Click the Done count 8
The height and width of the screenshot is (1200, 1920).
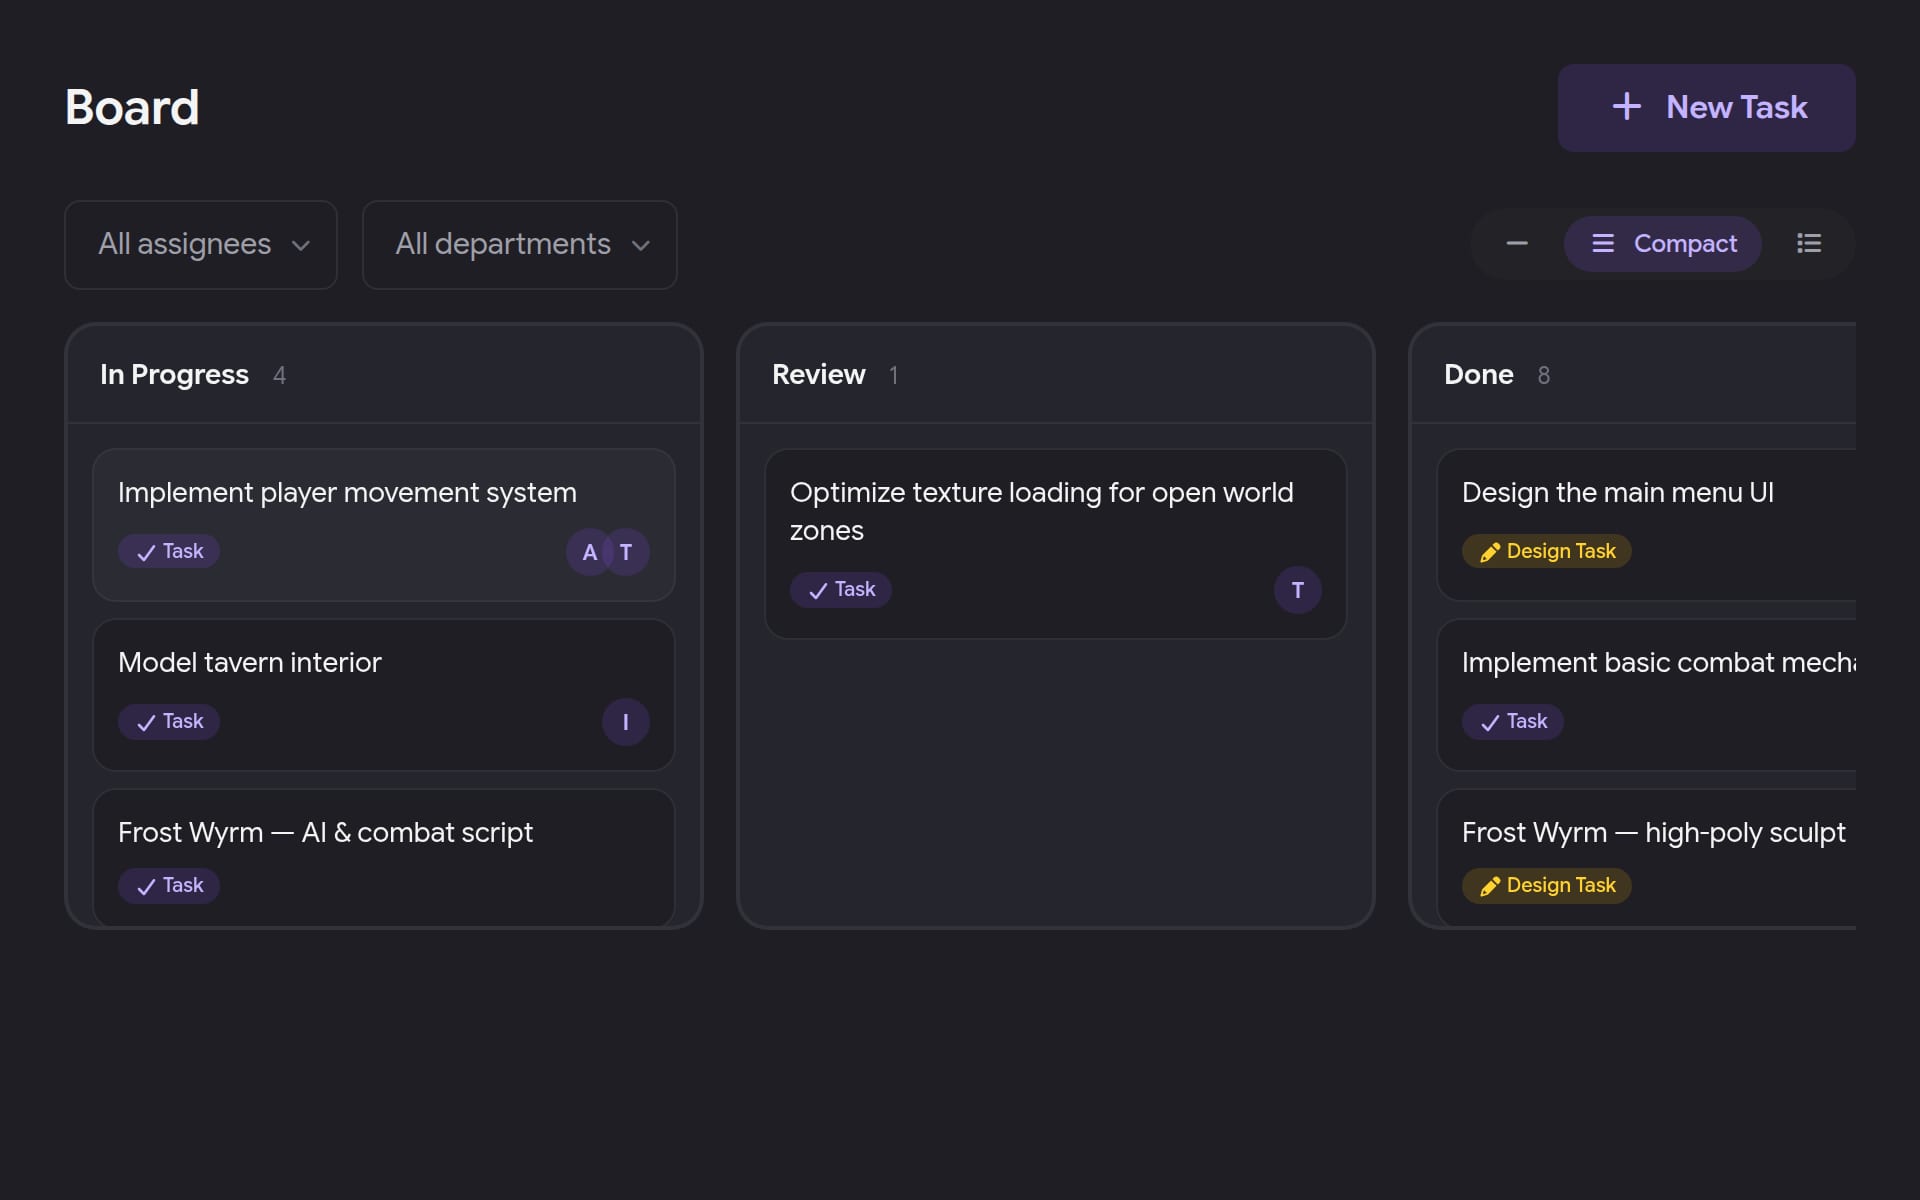tap(1543, 375)
